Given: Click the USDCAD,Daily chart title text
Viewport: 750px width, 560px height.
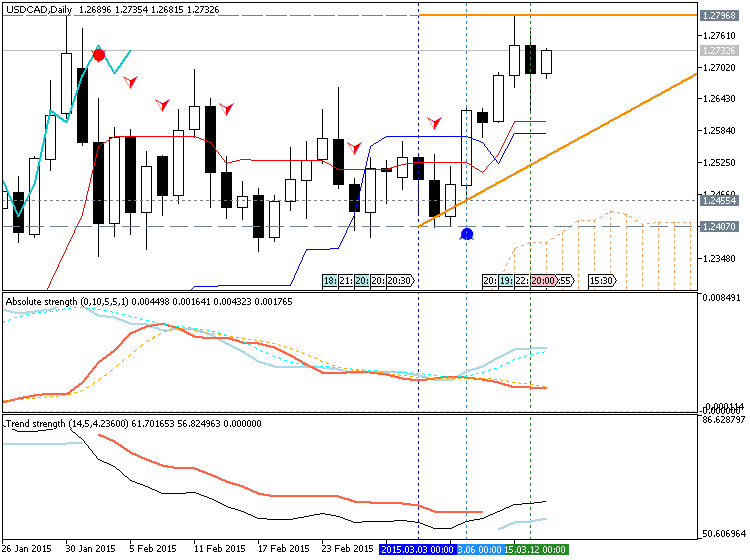Looking at the screenshot, I should pos(39,10).
